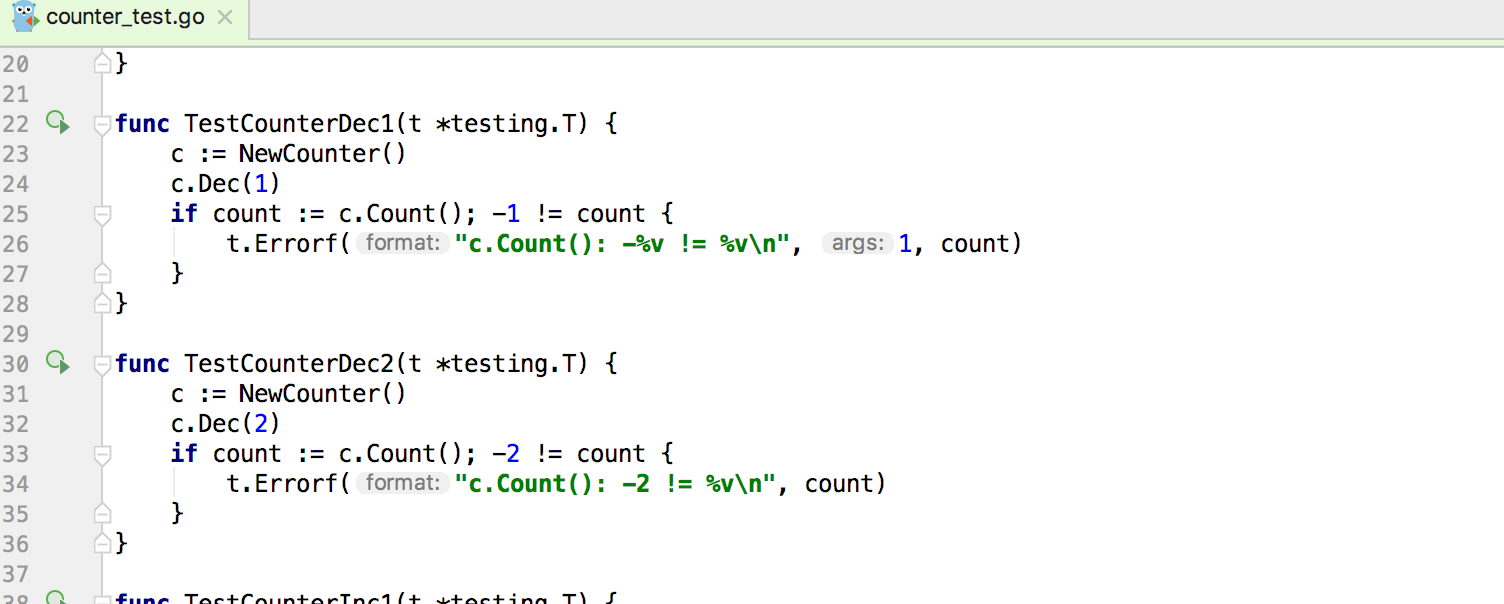Click the -1 literal on line 25

[506, 214]
